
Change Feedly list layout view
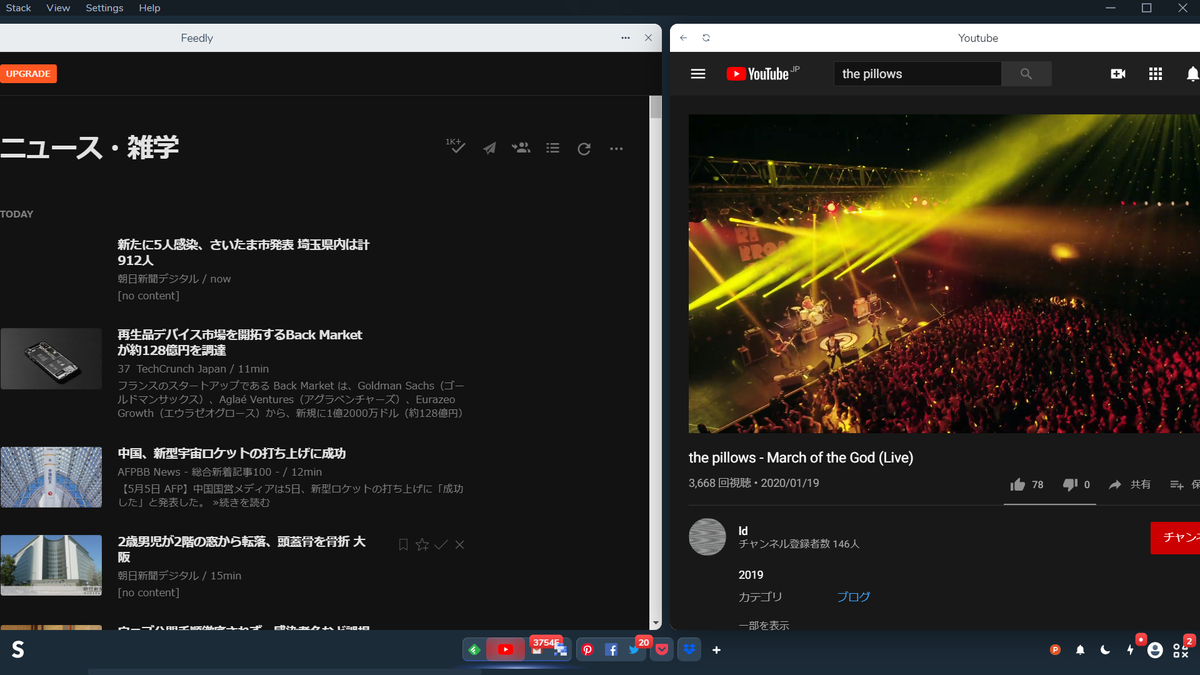click(553, 148)
